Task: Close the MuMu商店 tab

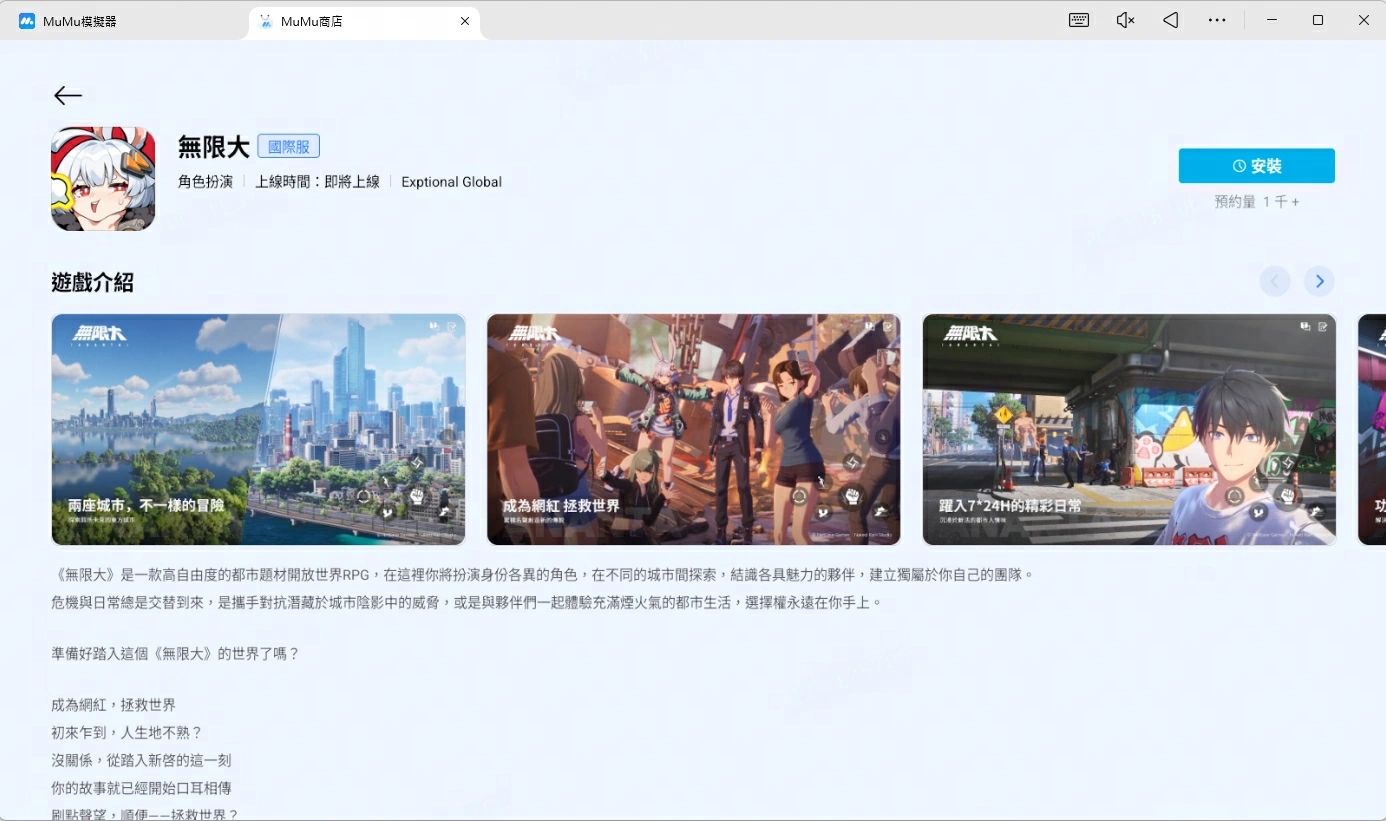Action: point(465,21)
